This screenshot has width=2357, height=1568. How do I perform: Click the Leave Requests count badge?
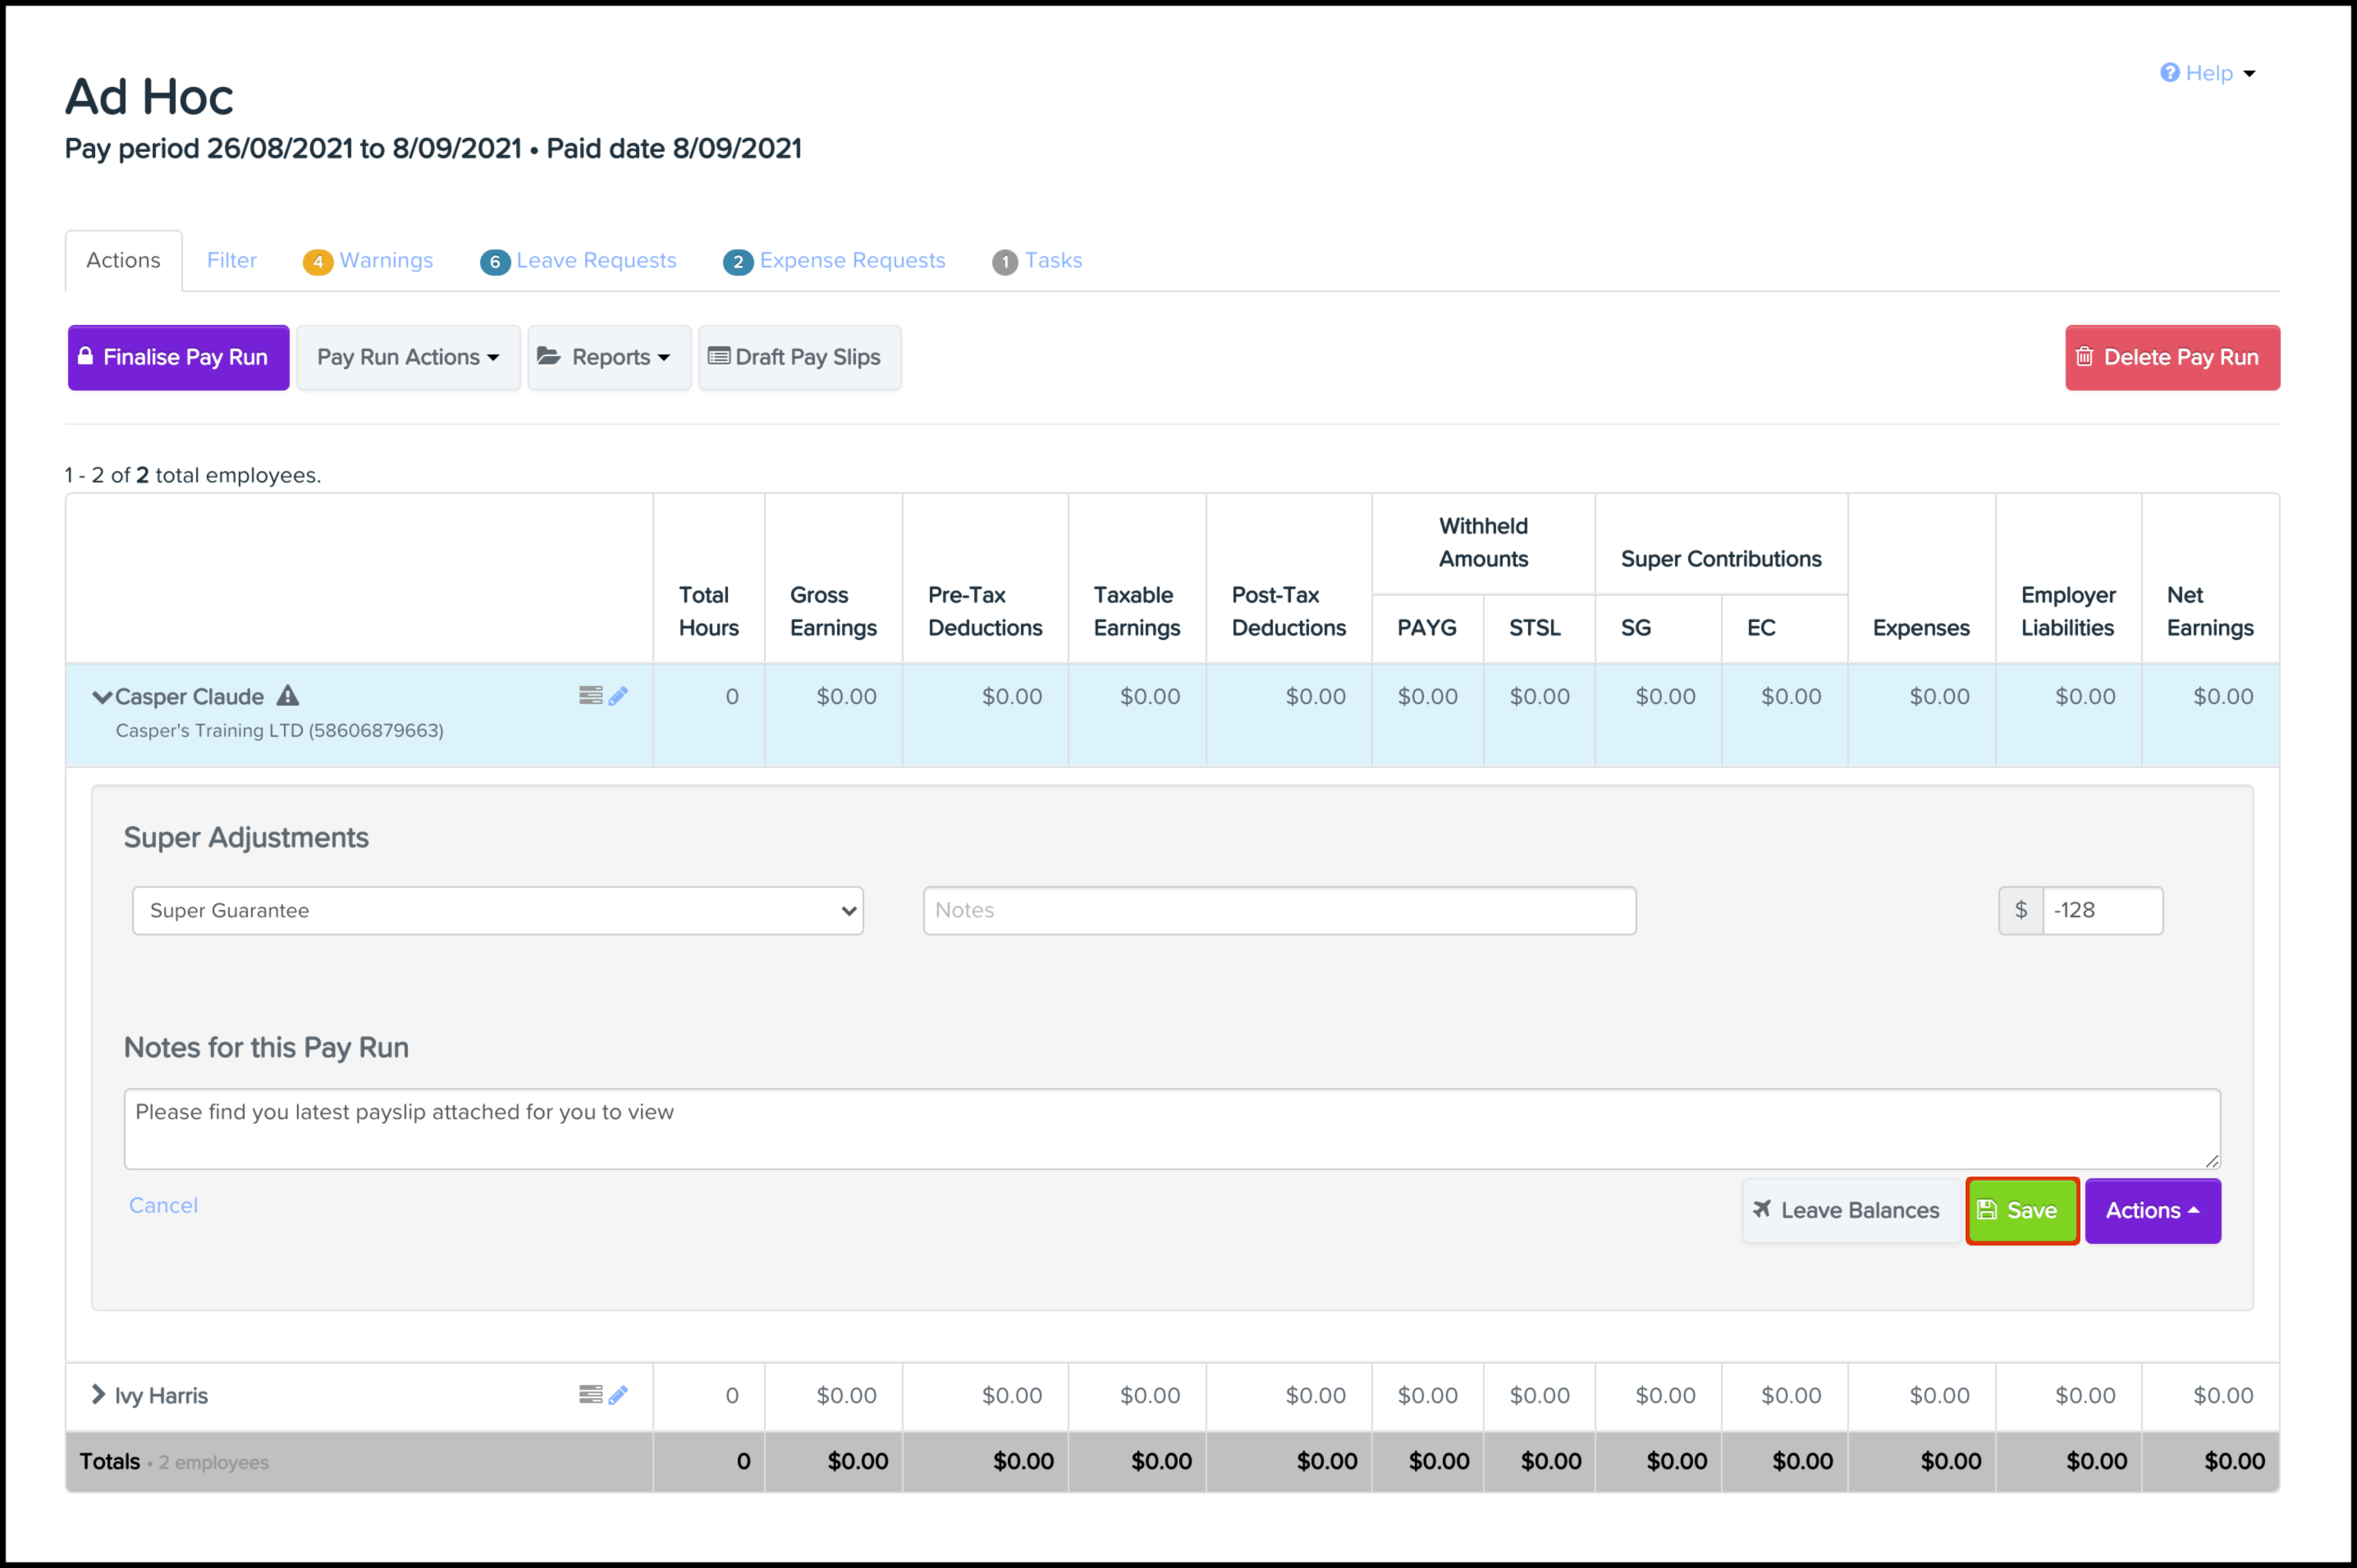(x=494, y=262)
